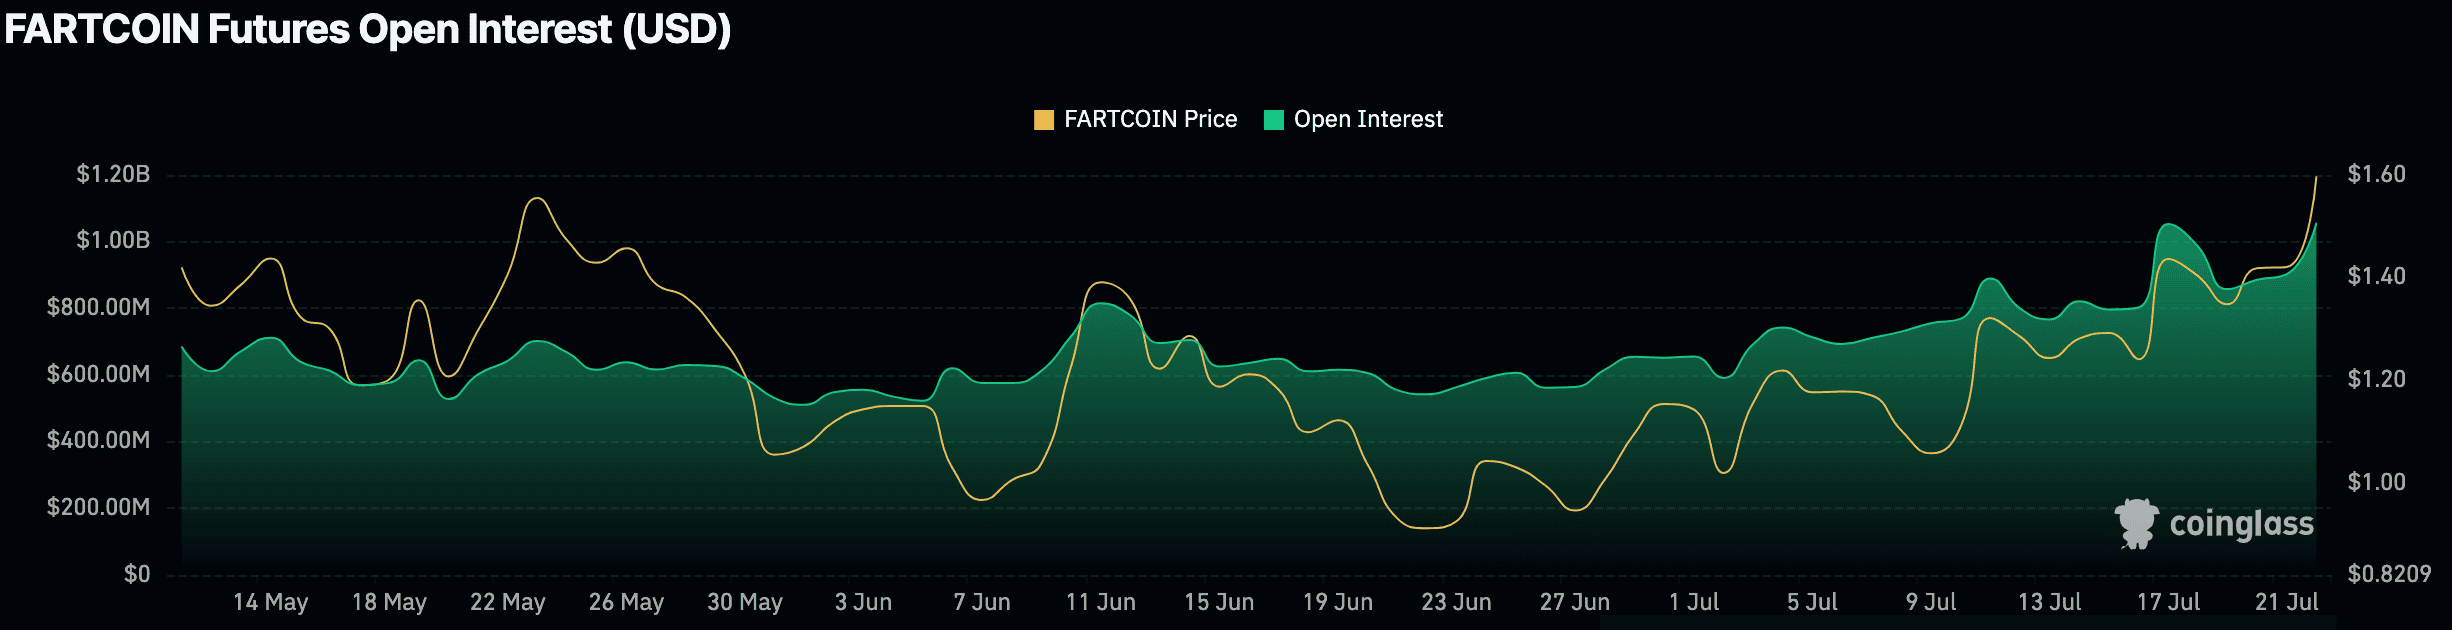Screen dimensions: 2452x630
Task: Click the $200.00M left axis label
Action: click(x=98, y=507)
